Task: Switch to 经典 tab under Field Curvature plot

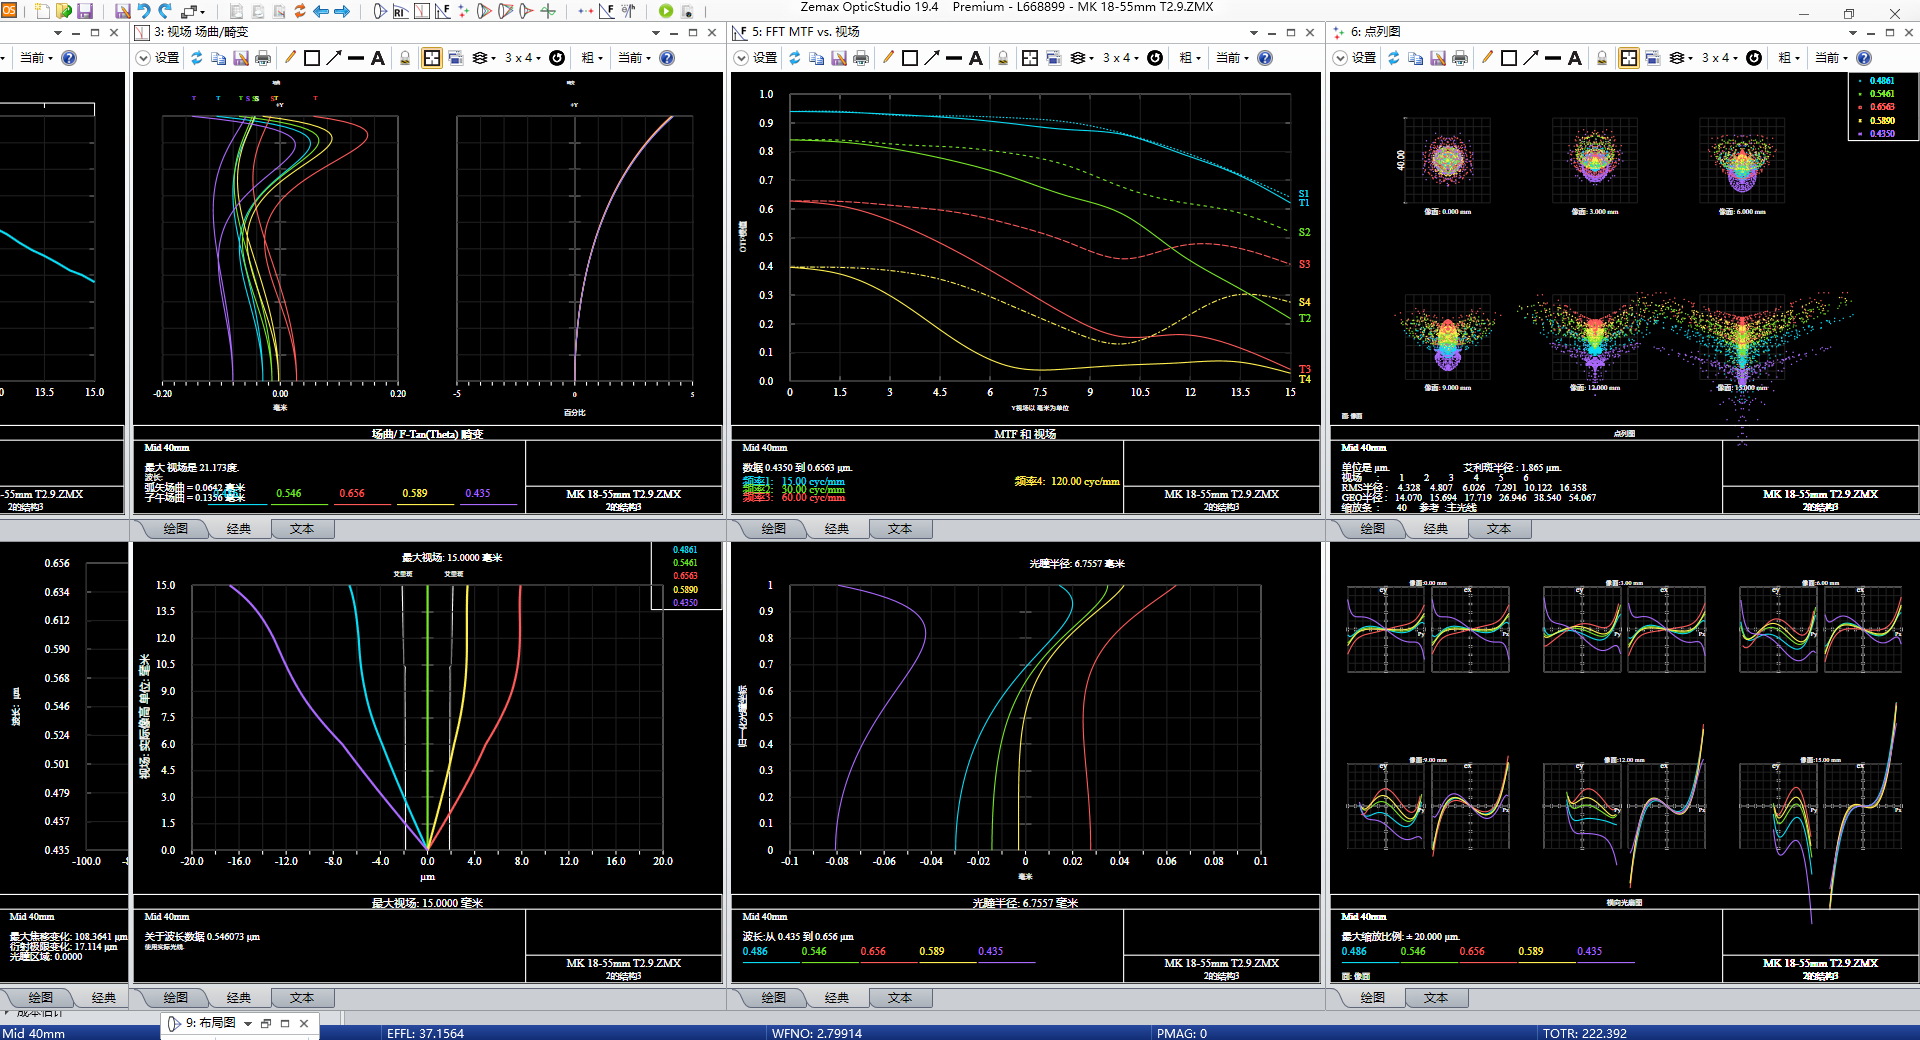Action: pyautogui.click(x=239, y=529)
